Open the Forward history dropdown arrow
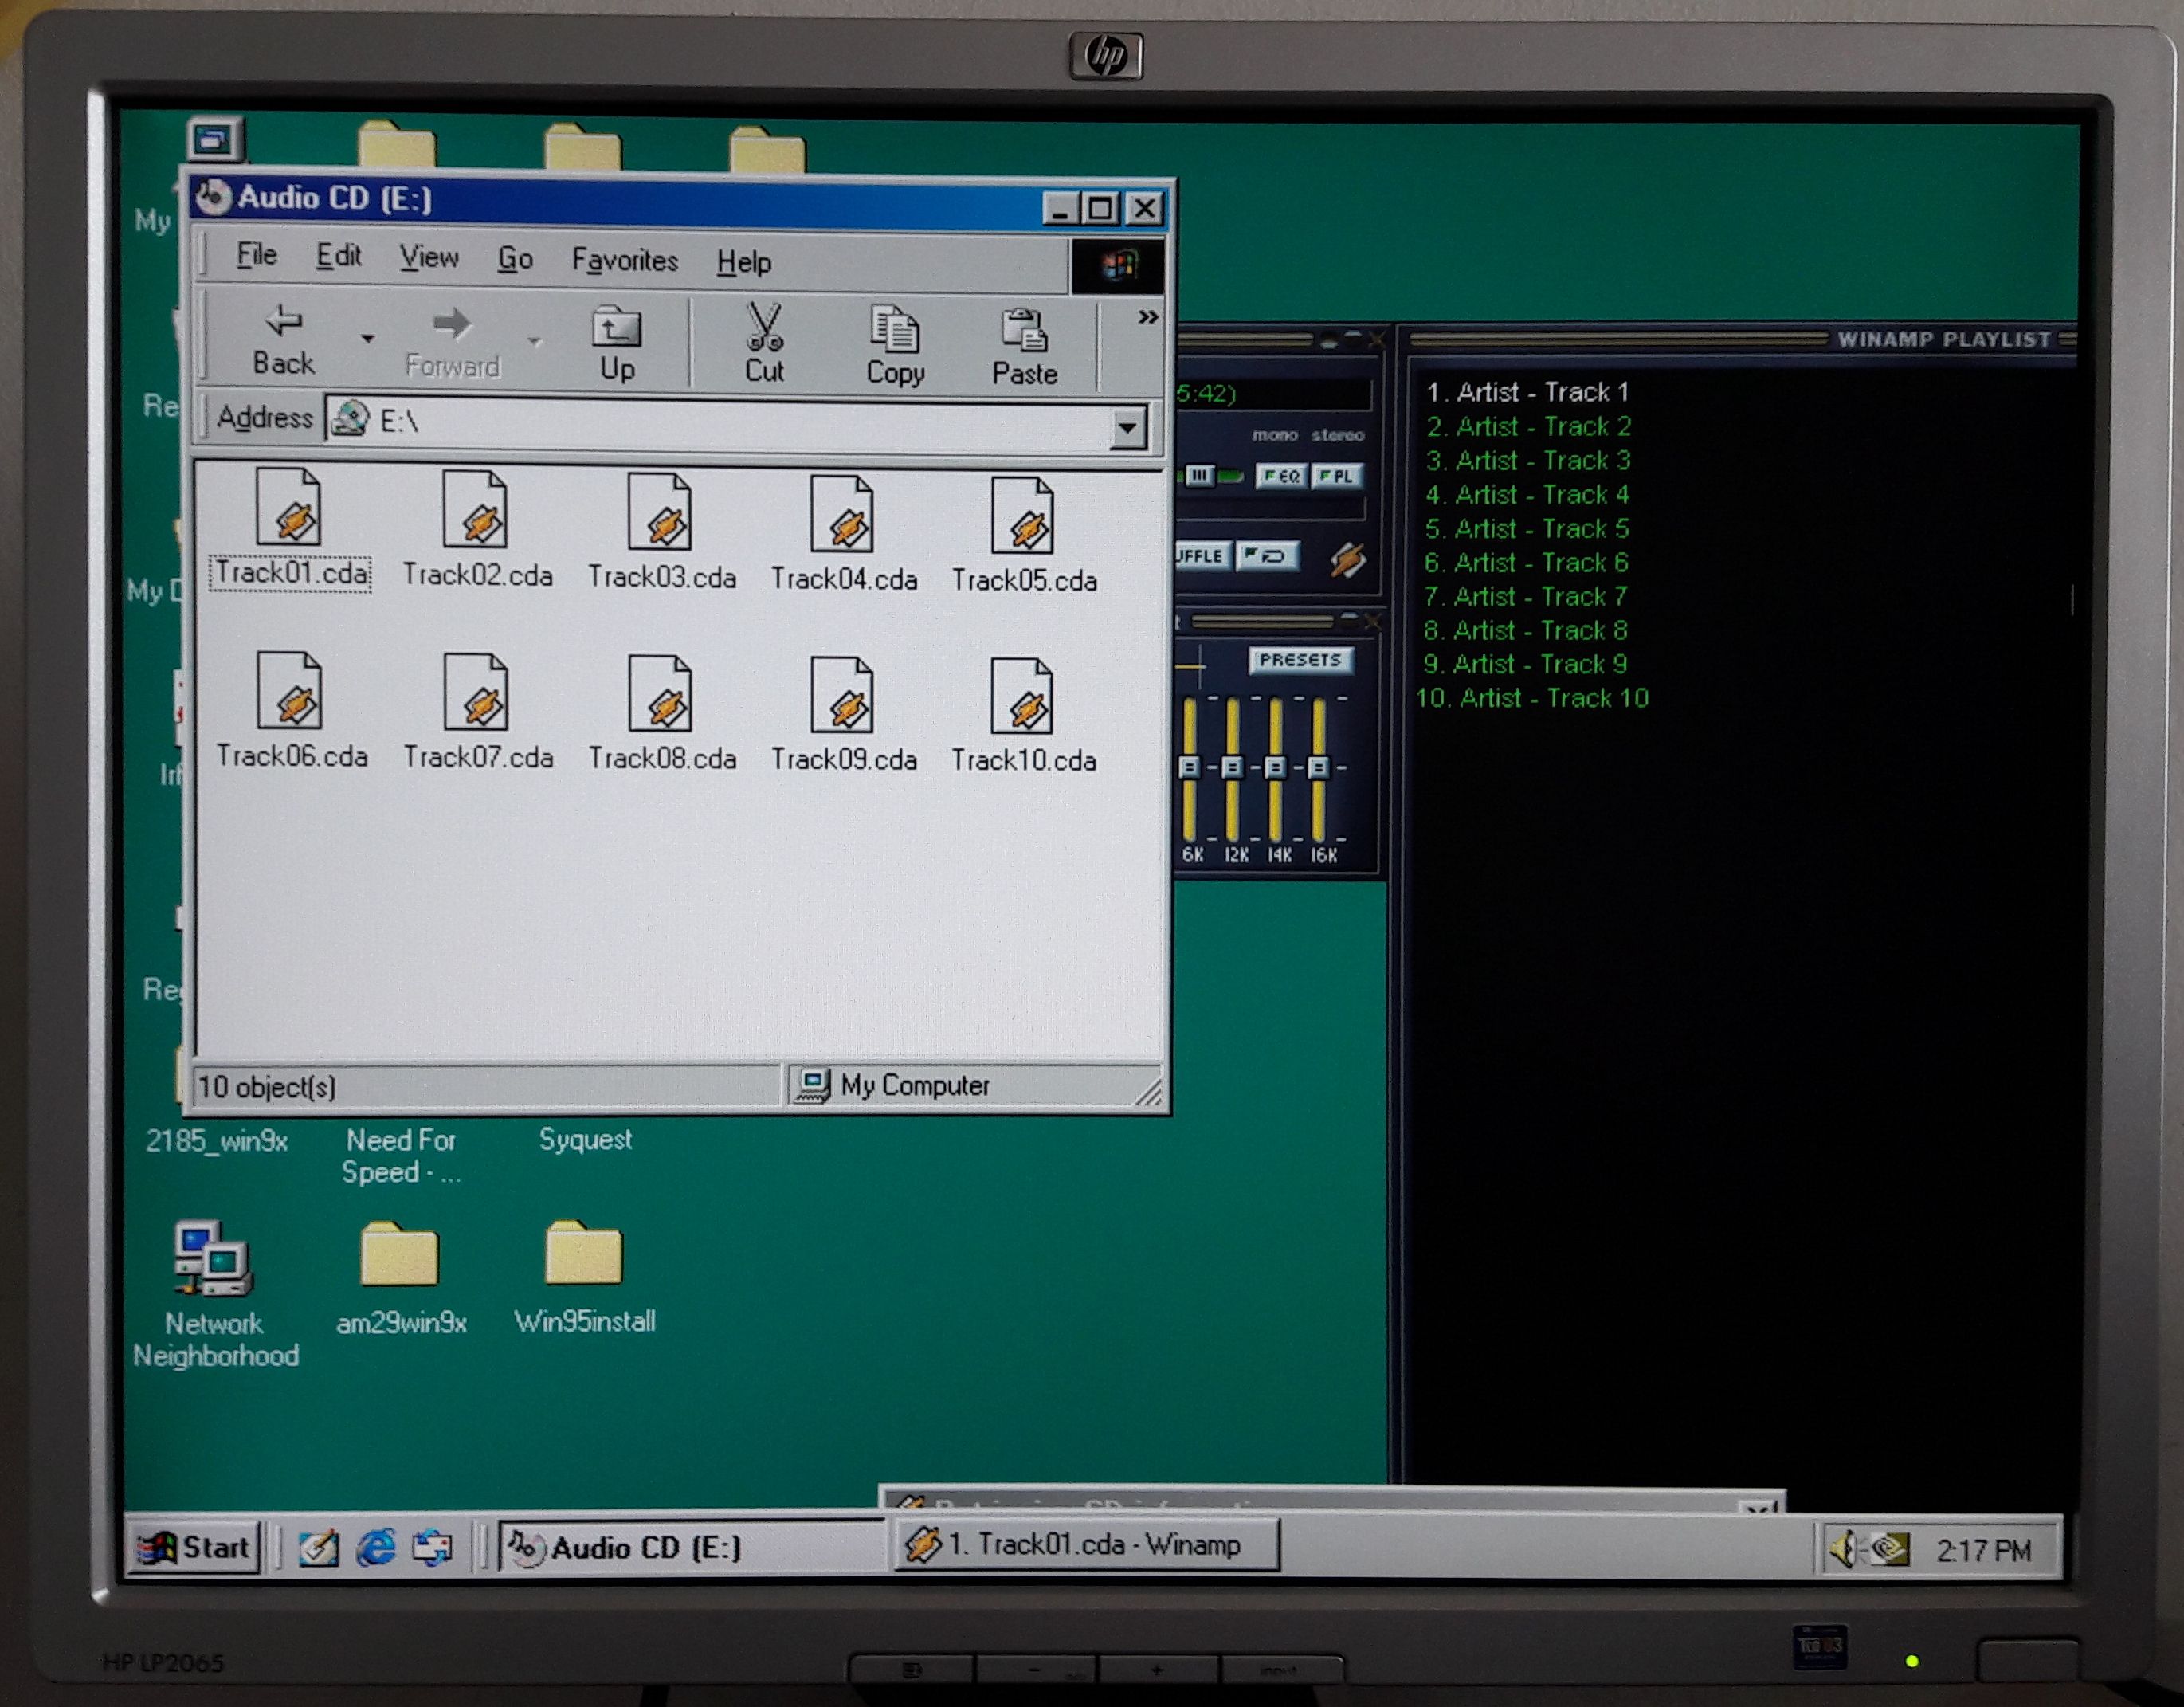The width and height of the screenshot is (2184, 1707). pyautogui.click(x=535, y=342)
